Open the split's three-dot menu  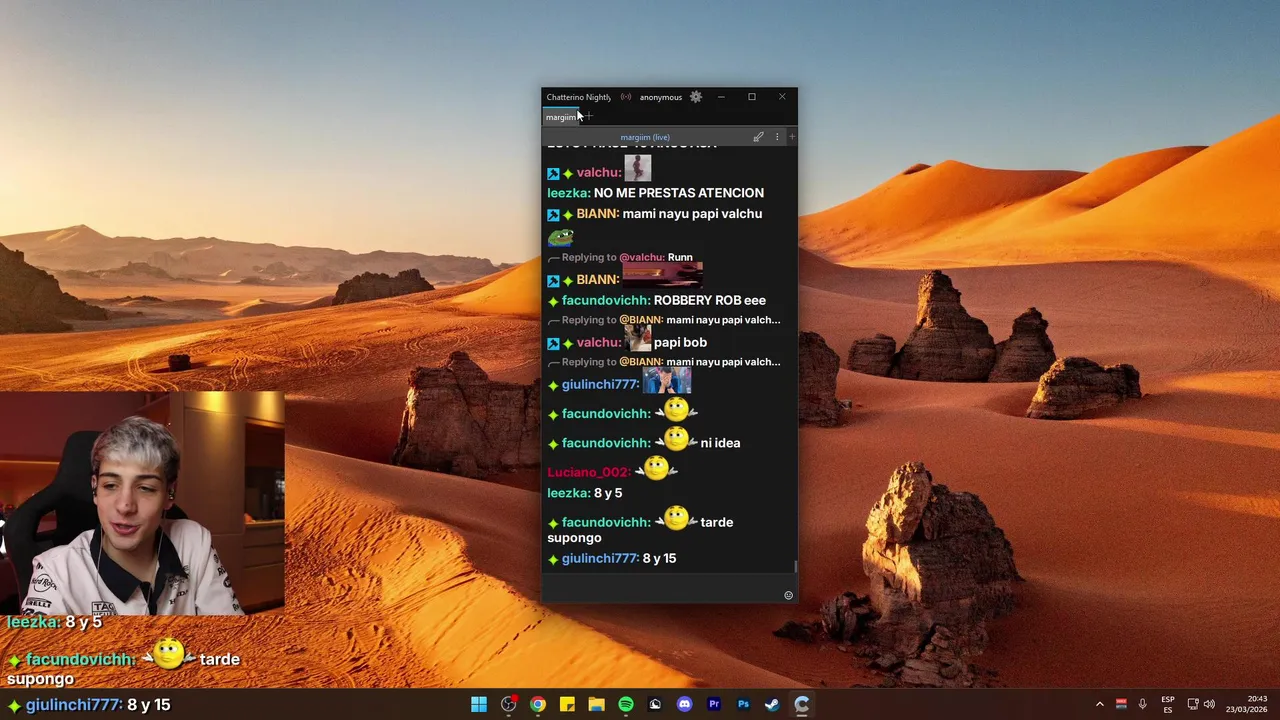point(777,137)
